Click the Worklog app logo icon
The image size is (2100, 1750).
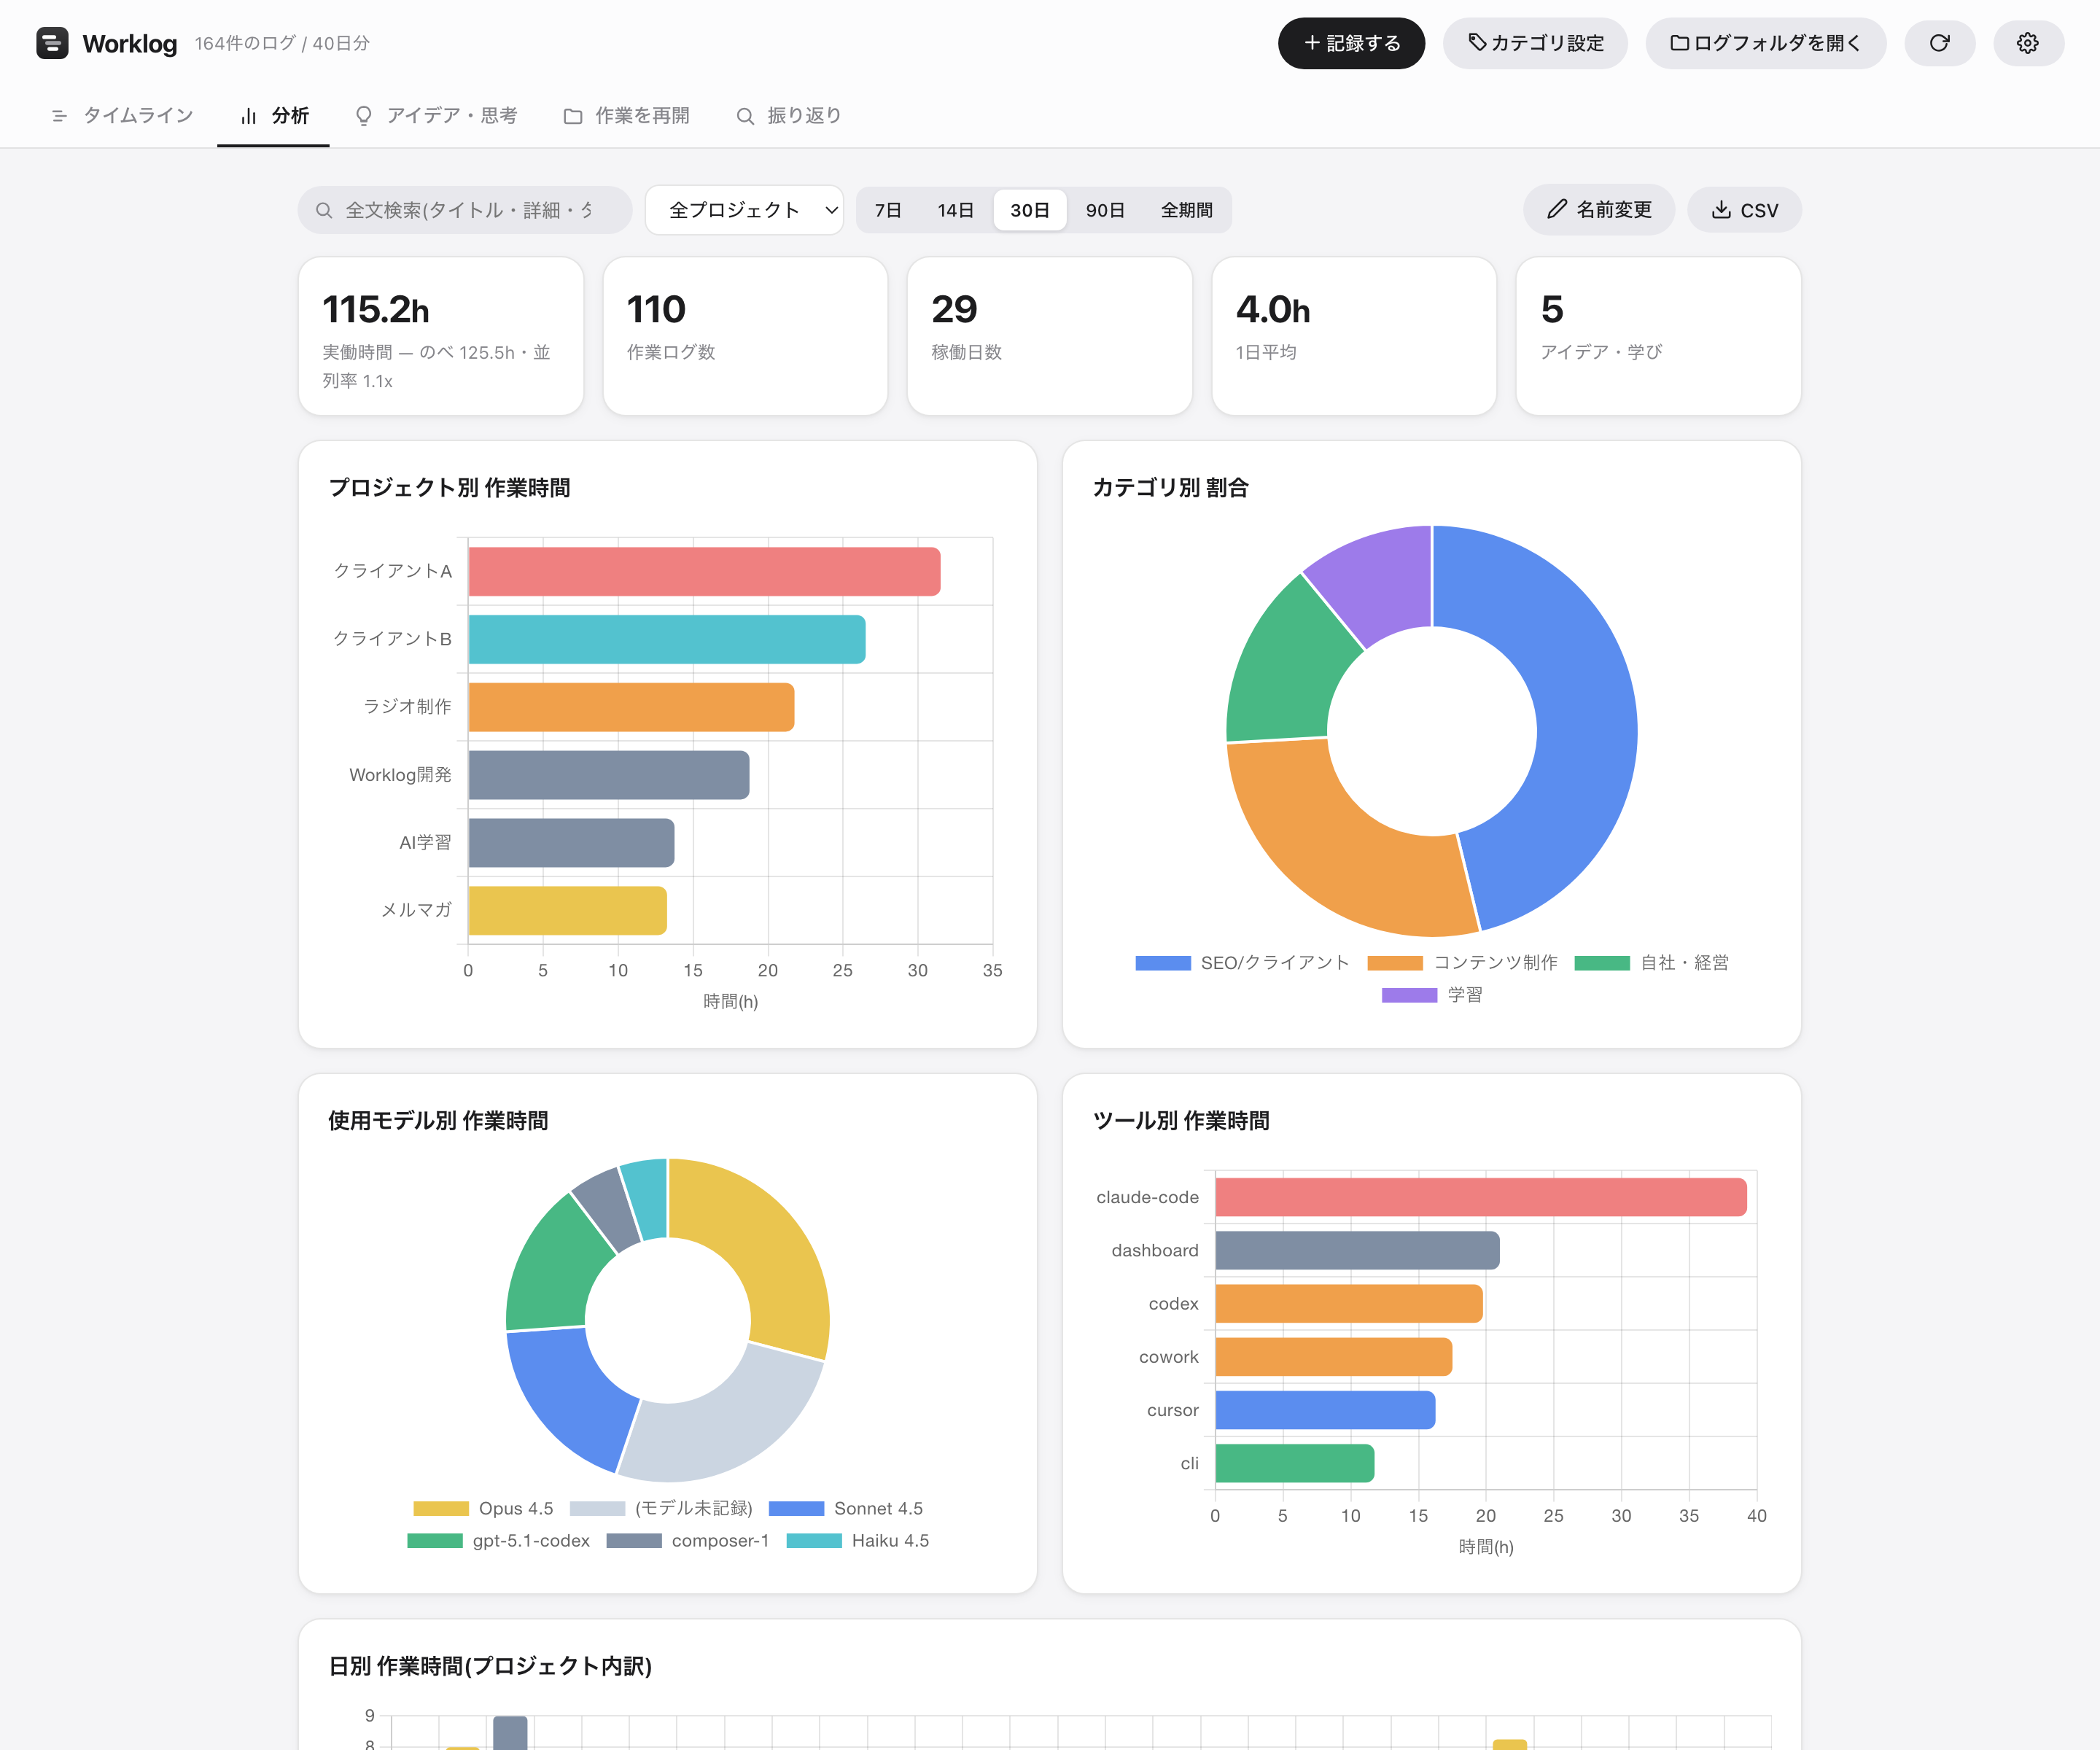pos(52,43)
